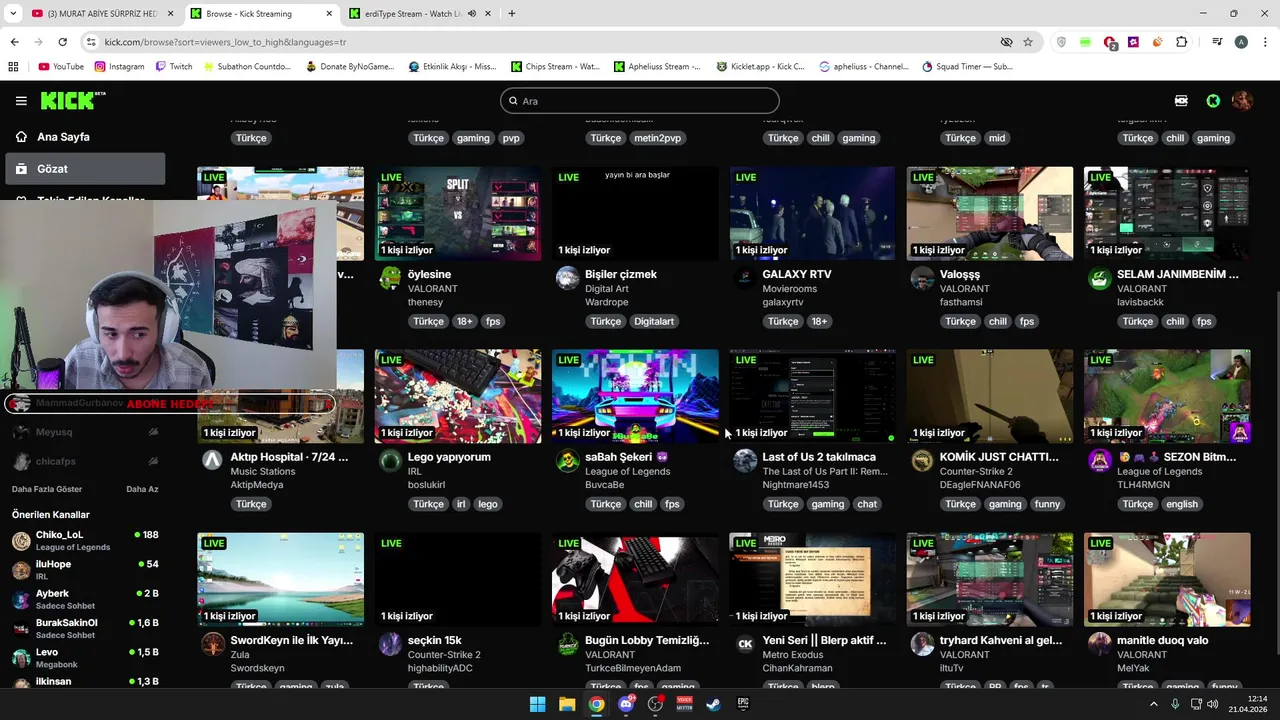Open the Kicklet.app bookmark
This screenshot has height=720, width=1280.
[760, 67]
